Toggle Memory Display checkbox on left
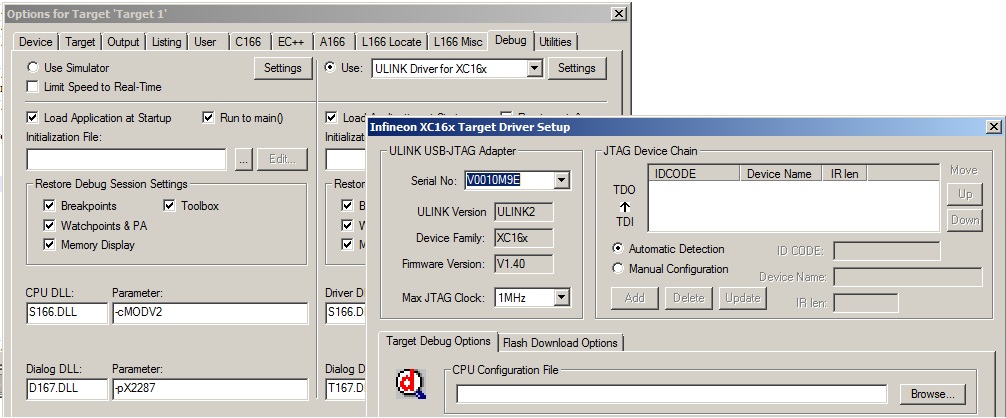The image size is (1006, 418). point(49,245)
